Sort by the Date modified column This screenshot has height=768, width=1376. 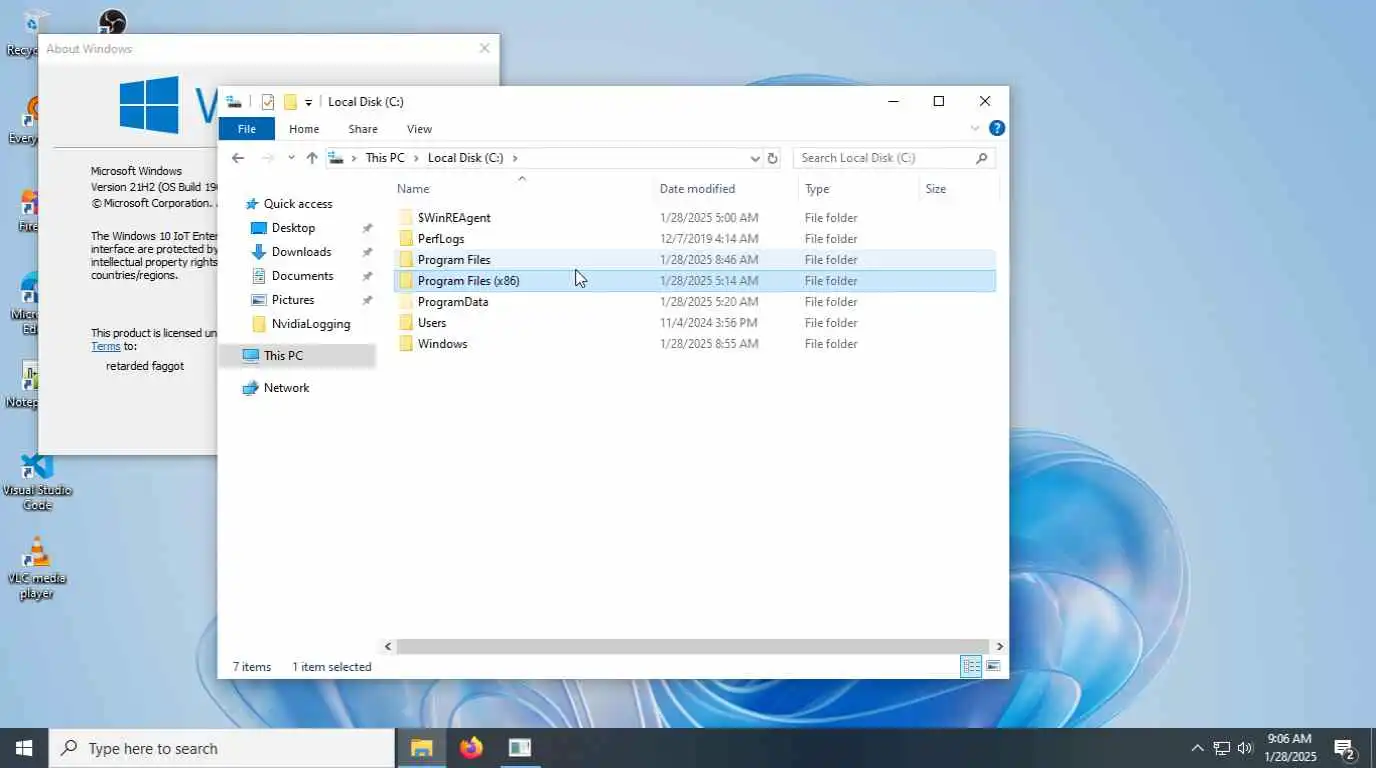pos(697,189)
